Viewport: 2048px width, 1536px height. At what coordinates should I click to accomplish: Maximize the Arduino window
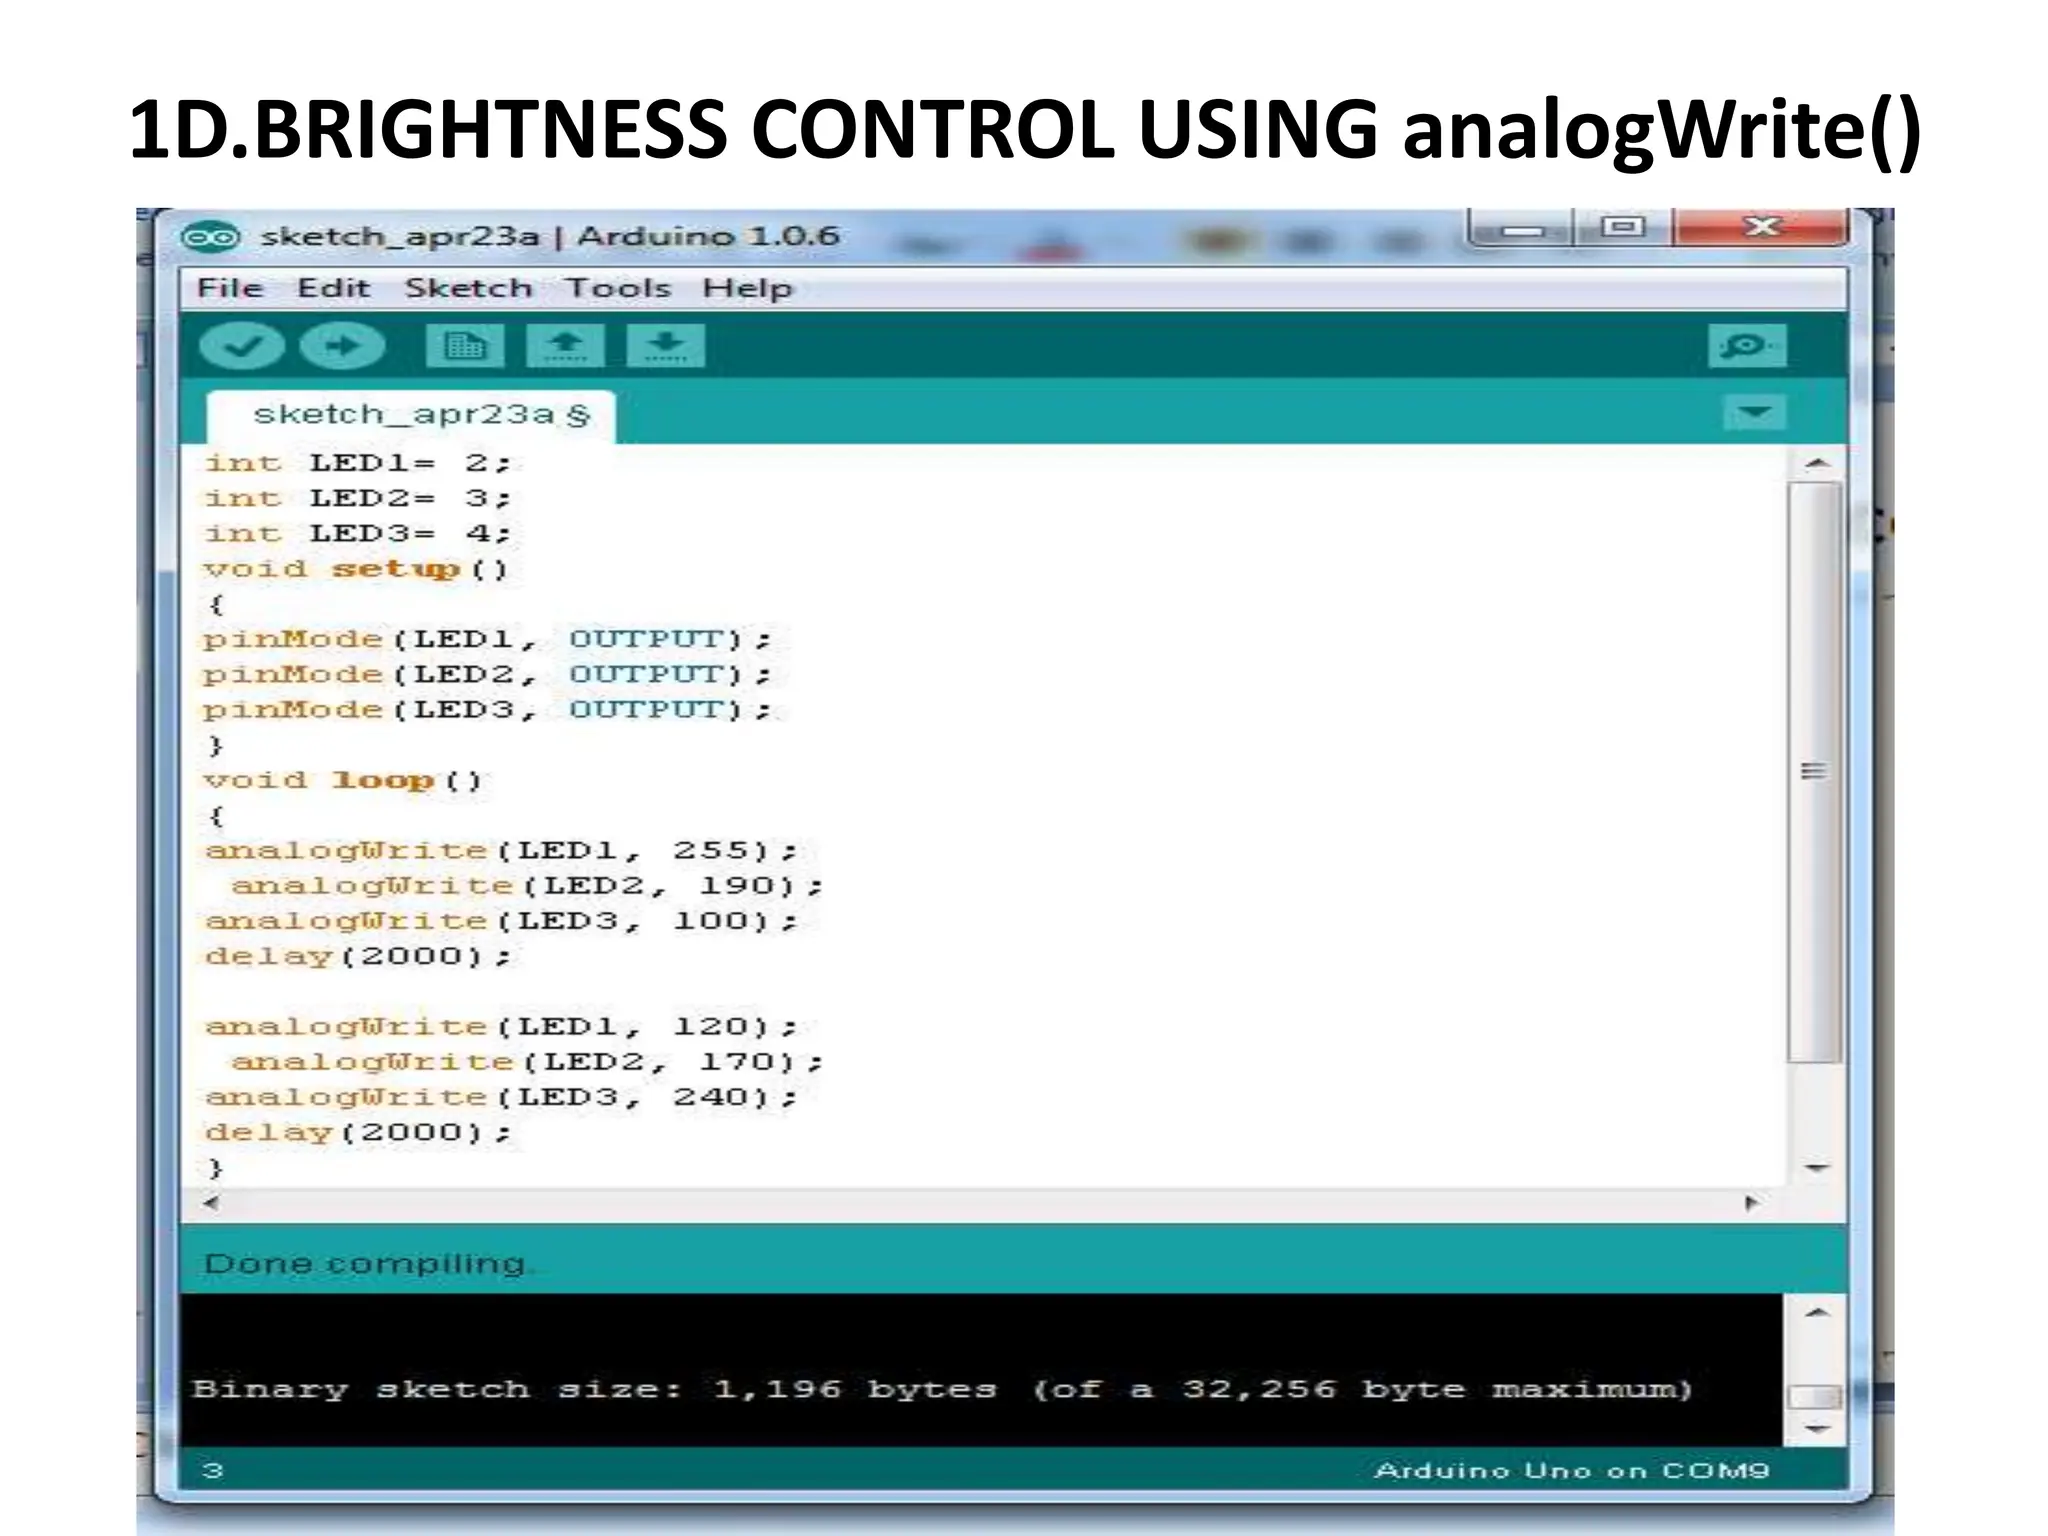tap(1622, 228)
